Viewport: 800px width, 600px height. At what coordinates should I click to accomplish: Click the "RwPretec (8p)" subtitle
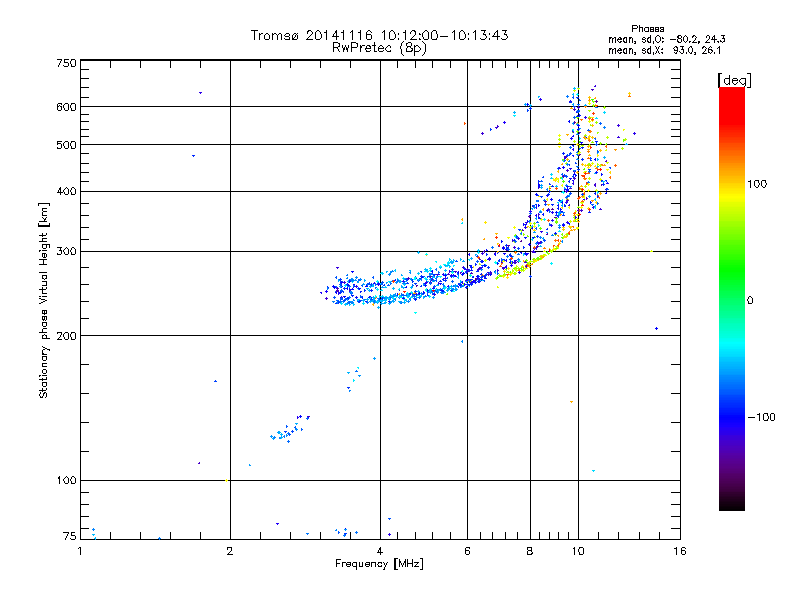tap(379, 48)
